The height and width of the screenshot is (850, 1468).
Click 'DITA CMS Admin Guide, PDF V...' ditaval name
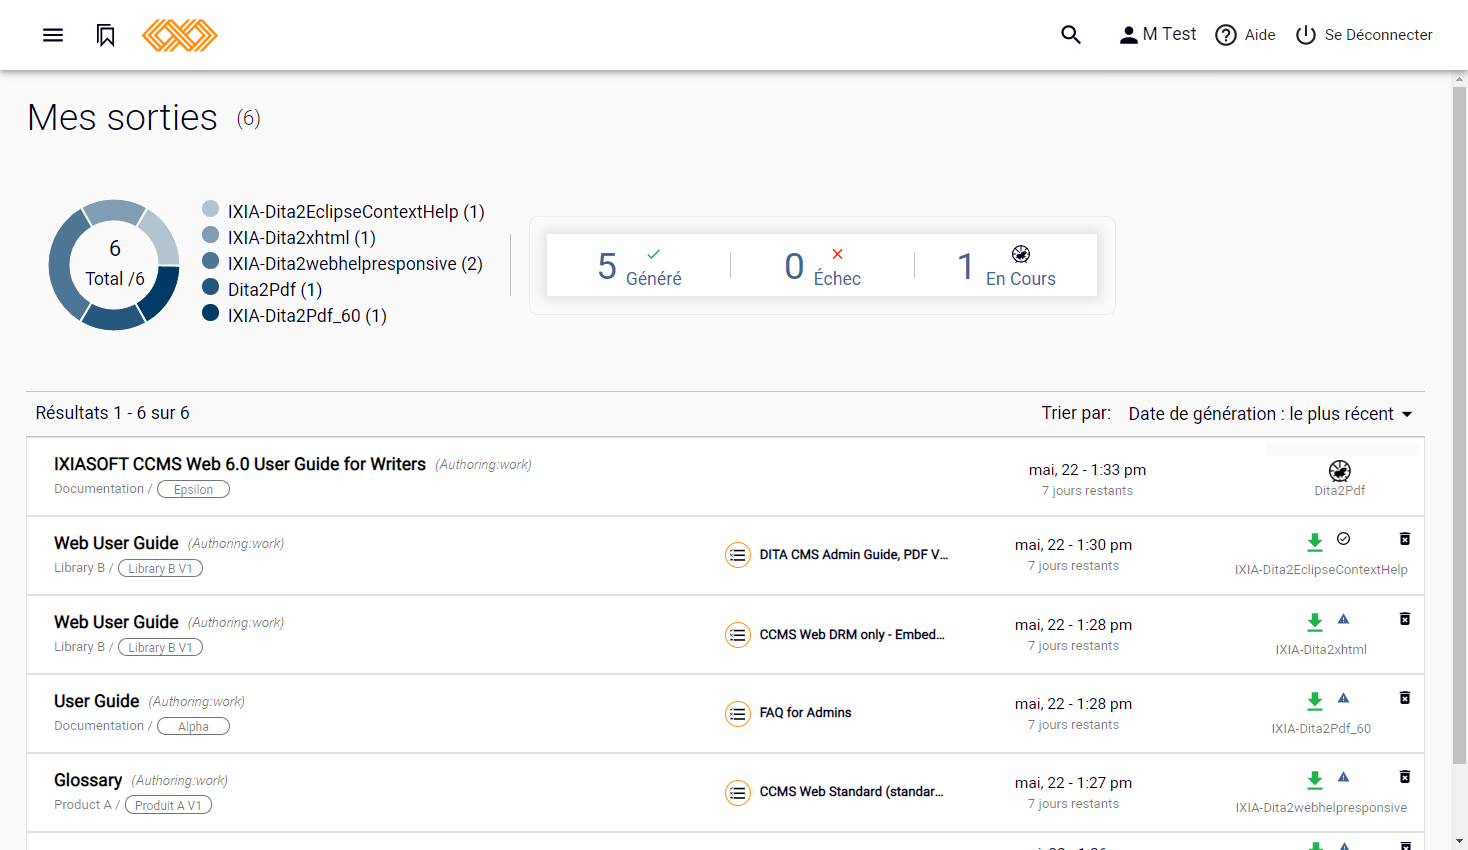pos(854,555)
